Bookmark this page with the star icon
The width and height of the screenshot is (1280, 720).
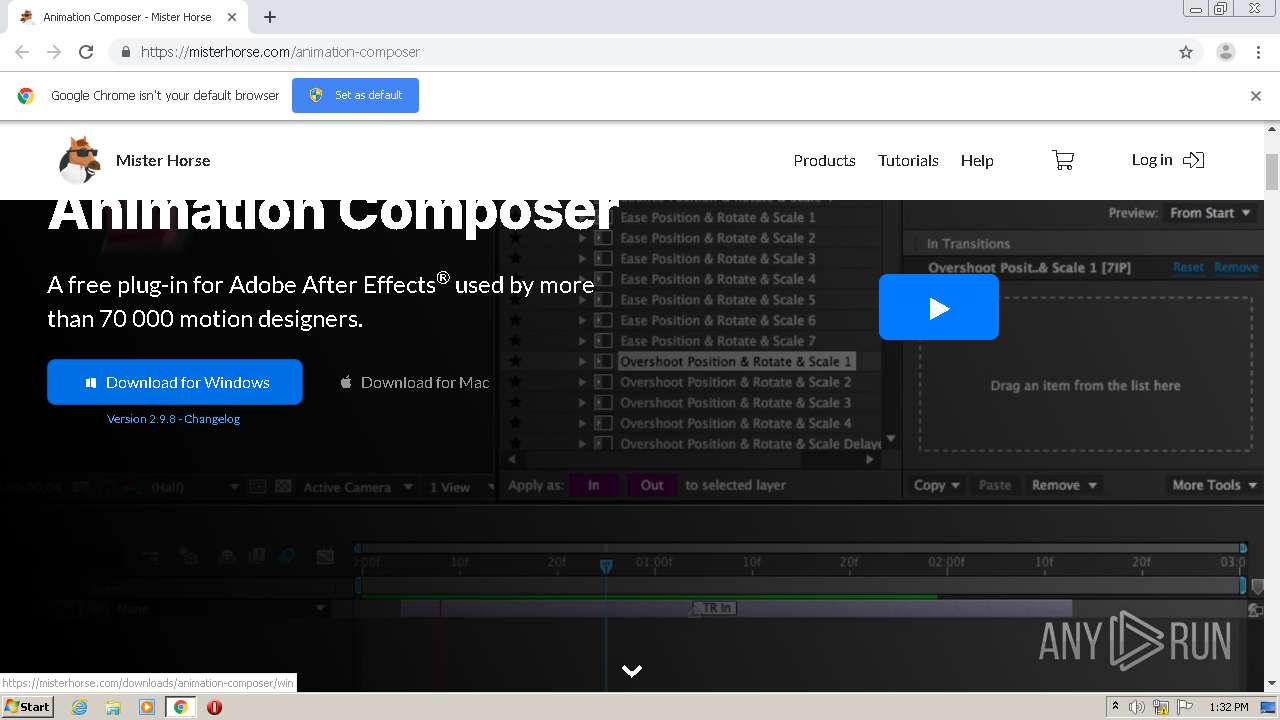pyautogui.click(x=1186, y=52)
